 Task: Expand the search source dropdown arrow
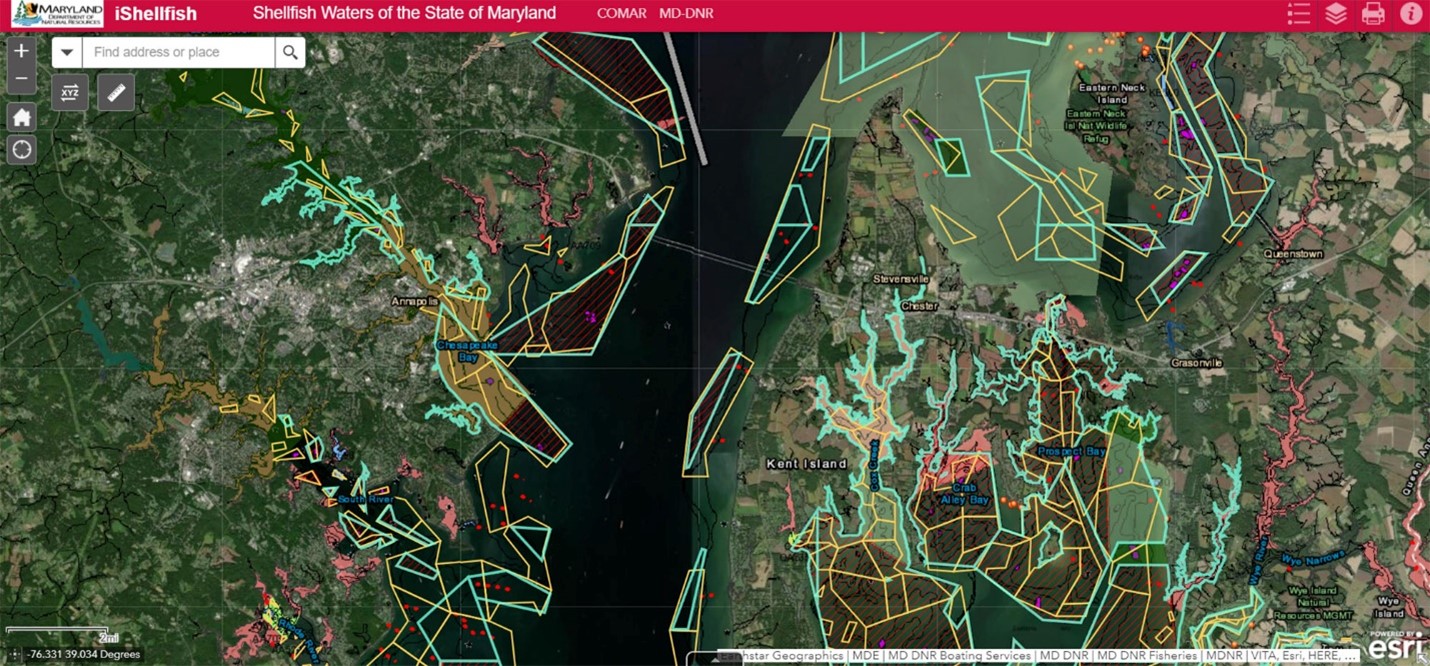pyautogui.click(x=67, y=53)
